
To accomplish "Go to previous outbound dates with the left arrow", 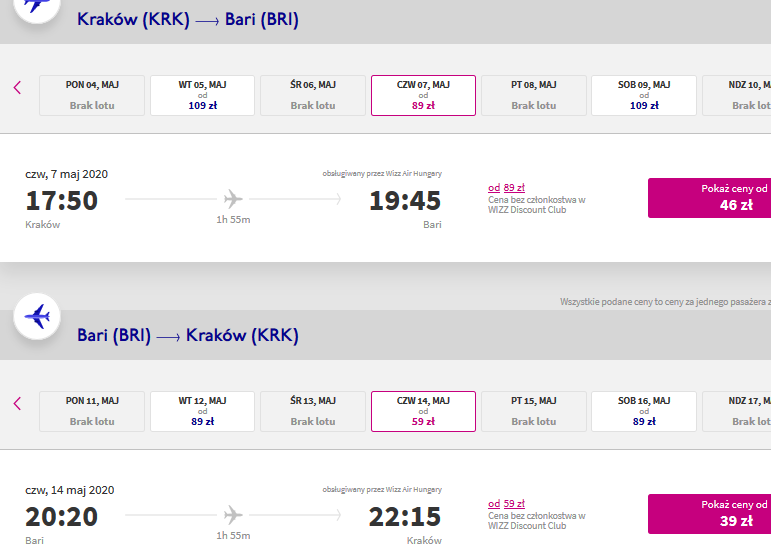I will click(17, 87).
